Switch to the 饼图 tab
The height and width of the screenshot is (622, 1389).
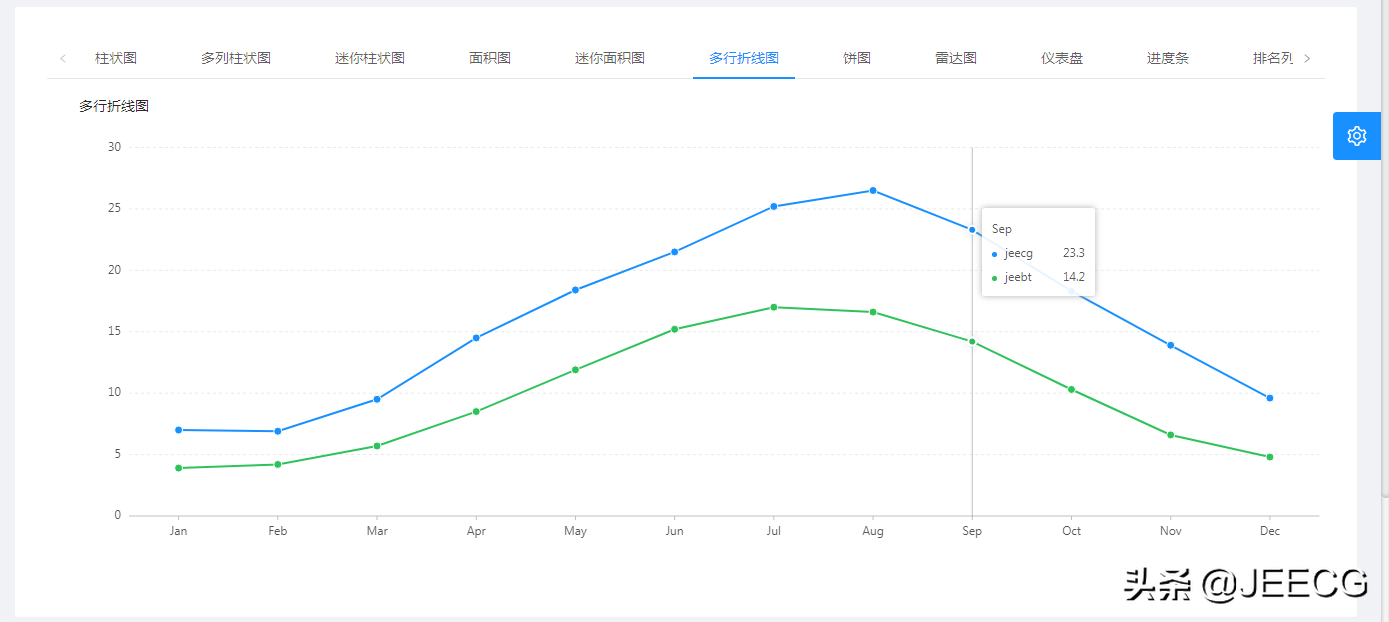point(857,58)
